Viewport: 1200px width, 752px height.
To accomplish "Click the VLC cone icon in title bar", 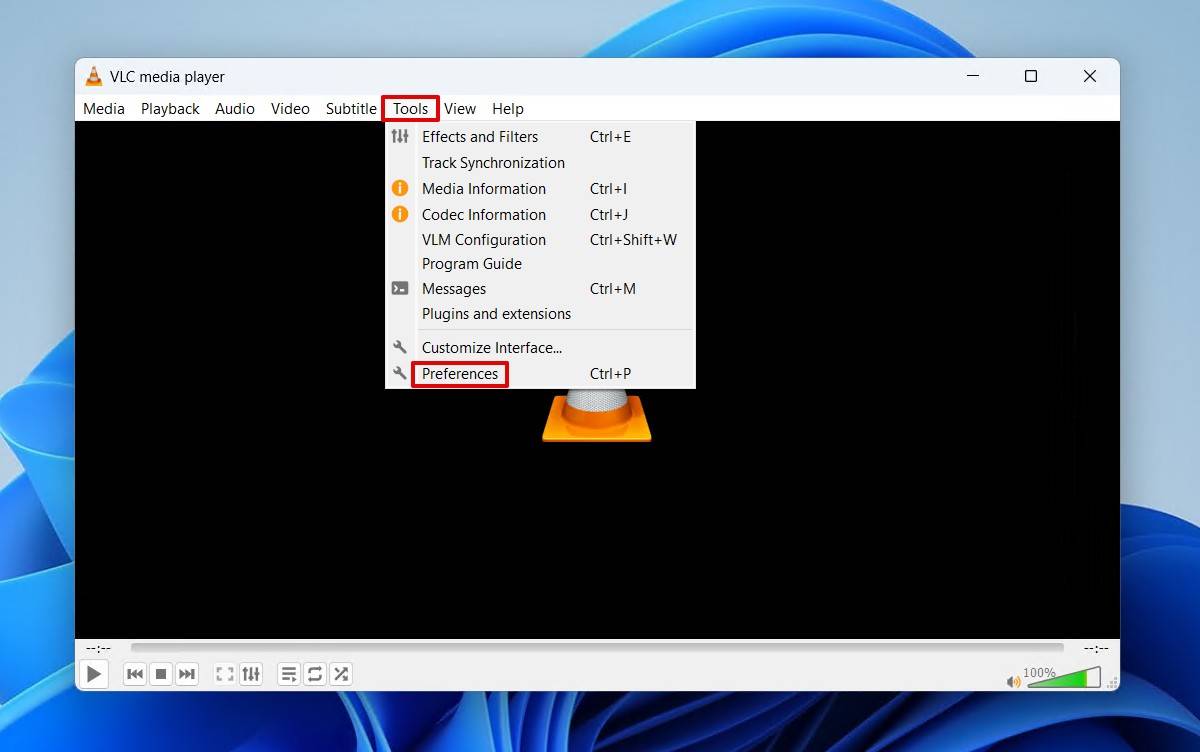I will tap(94, 76).
